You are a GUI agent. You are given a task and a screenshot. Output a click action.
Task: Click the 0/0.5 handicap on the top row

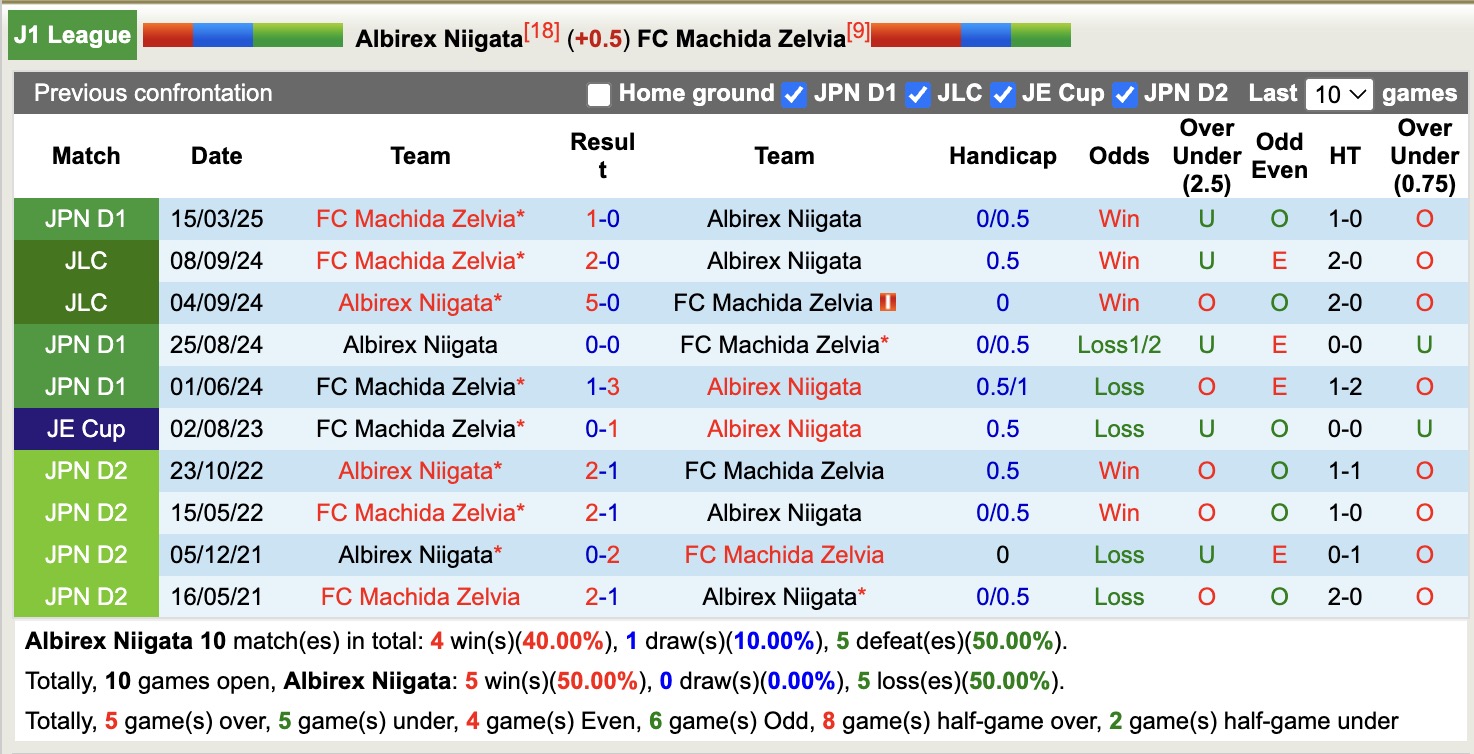(1002, 219)
